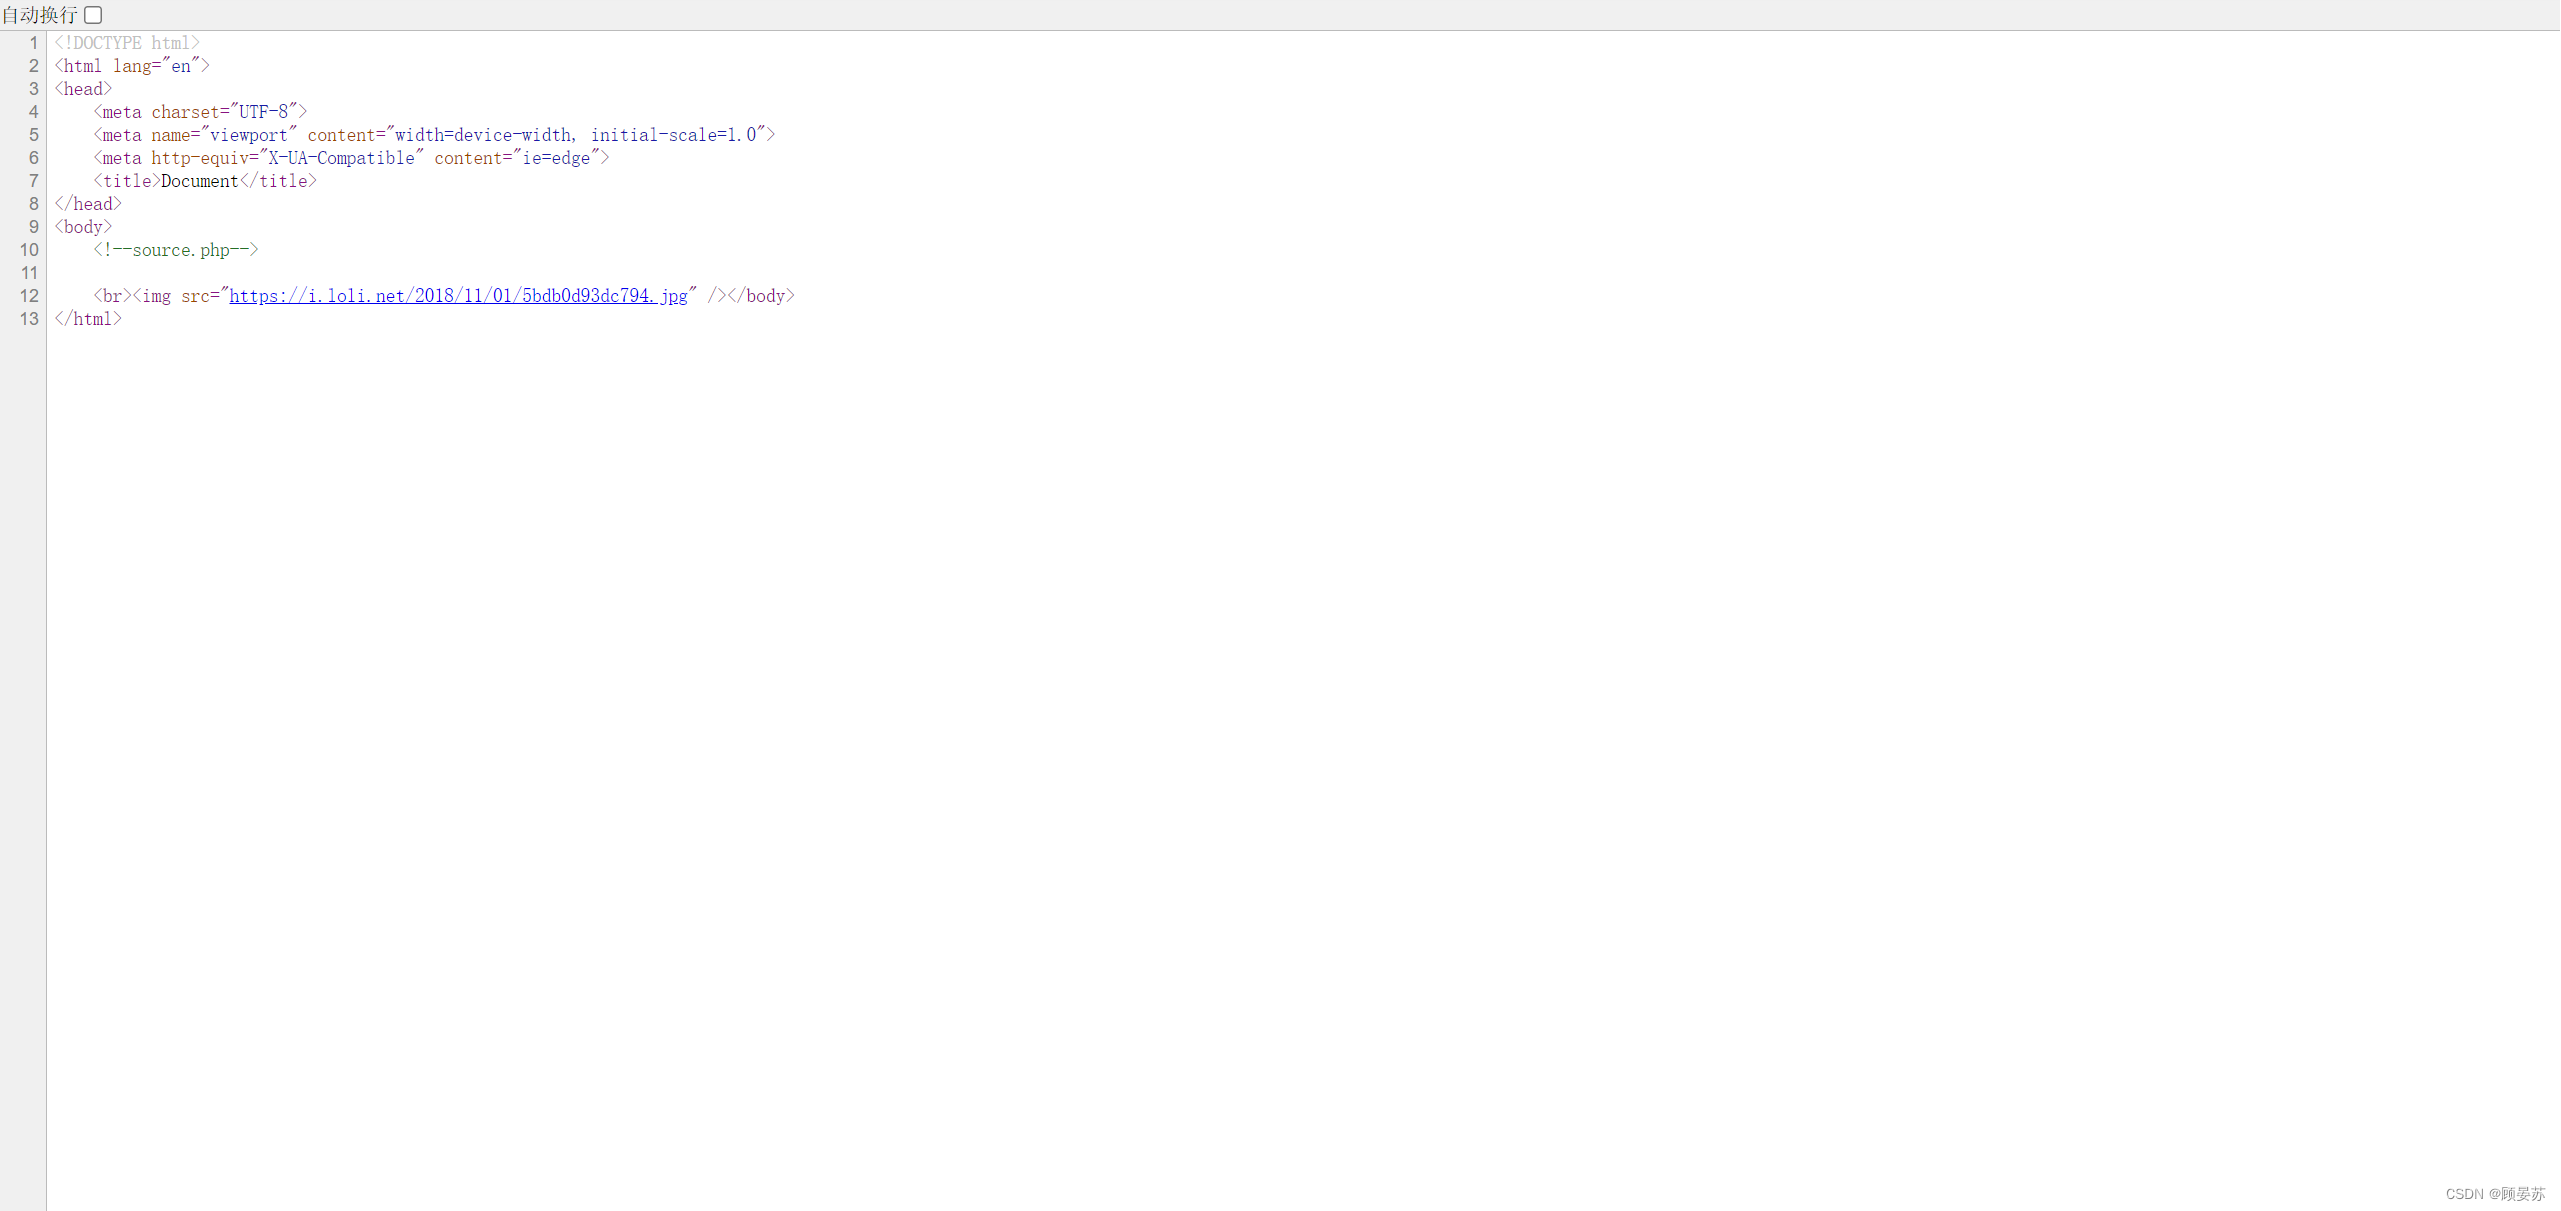Click line number 13
This screenshot has width=2561, height=1211.
pyautogui.click(x=29, y=319)
